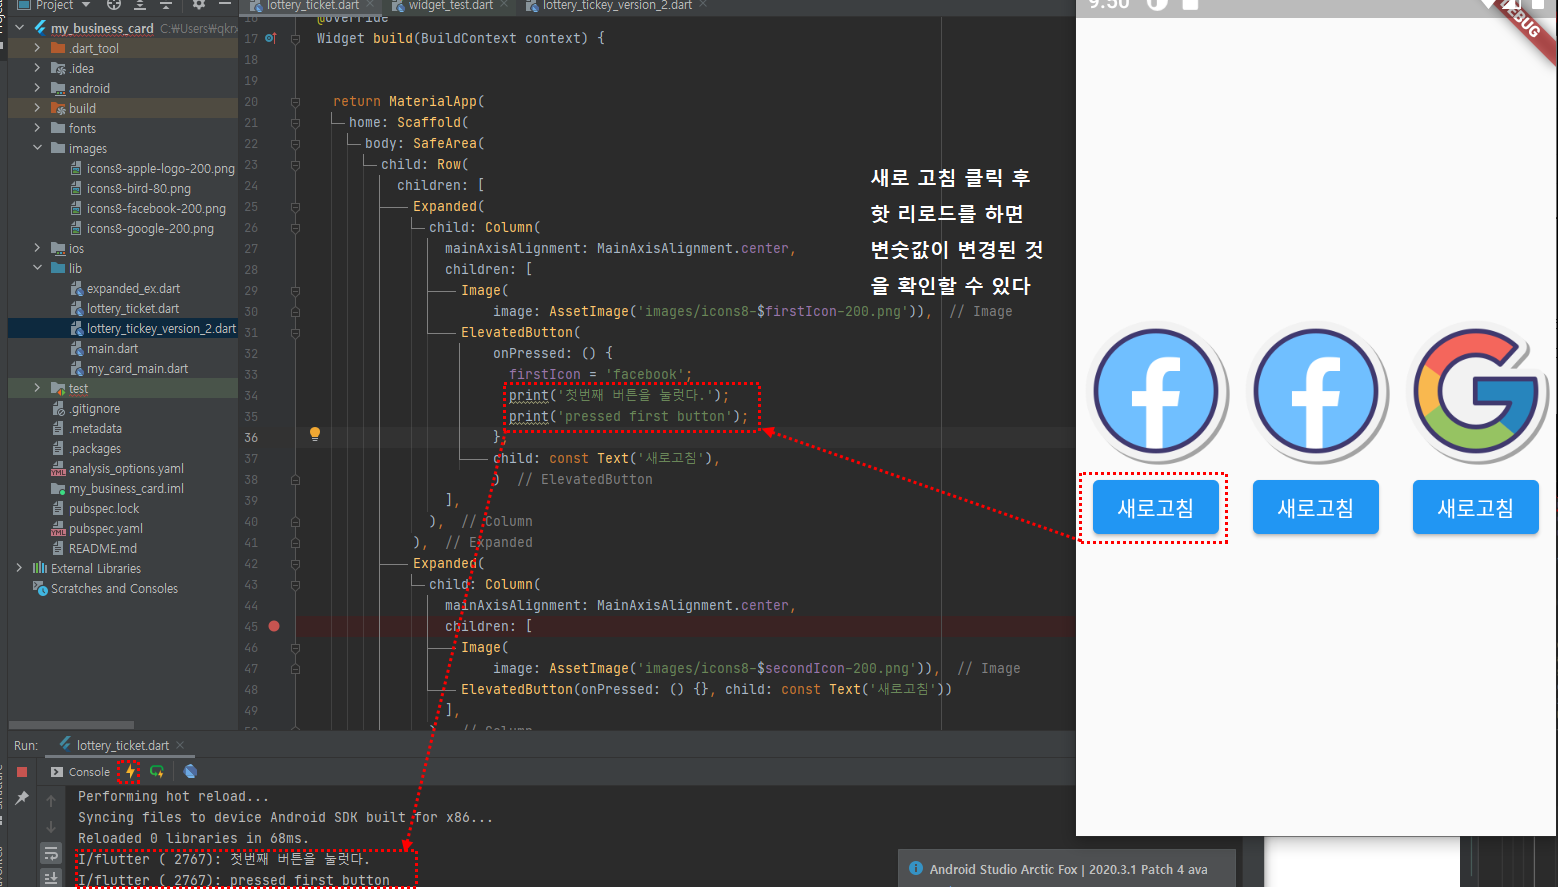Open analysis_options.yaml file
1558x889 pixels.
pyautogui.click(x=117, y=468)
